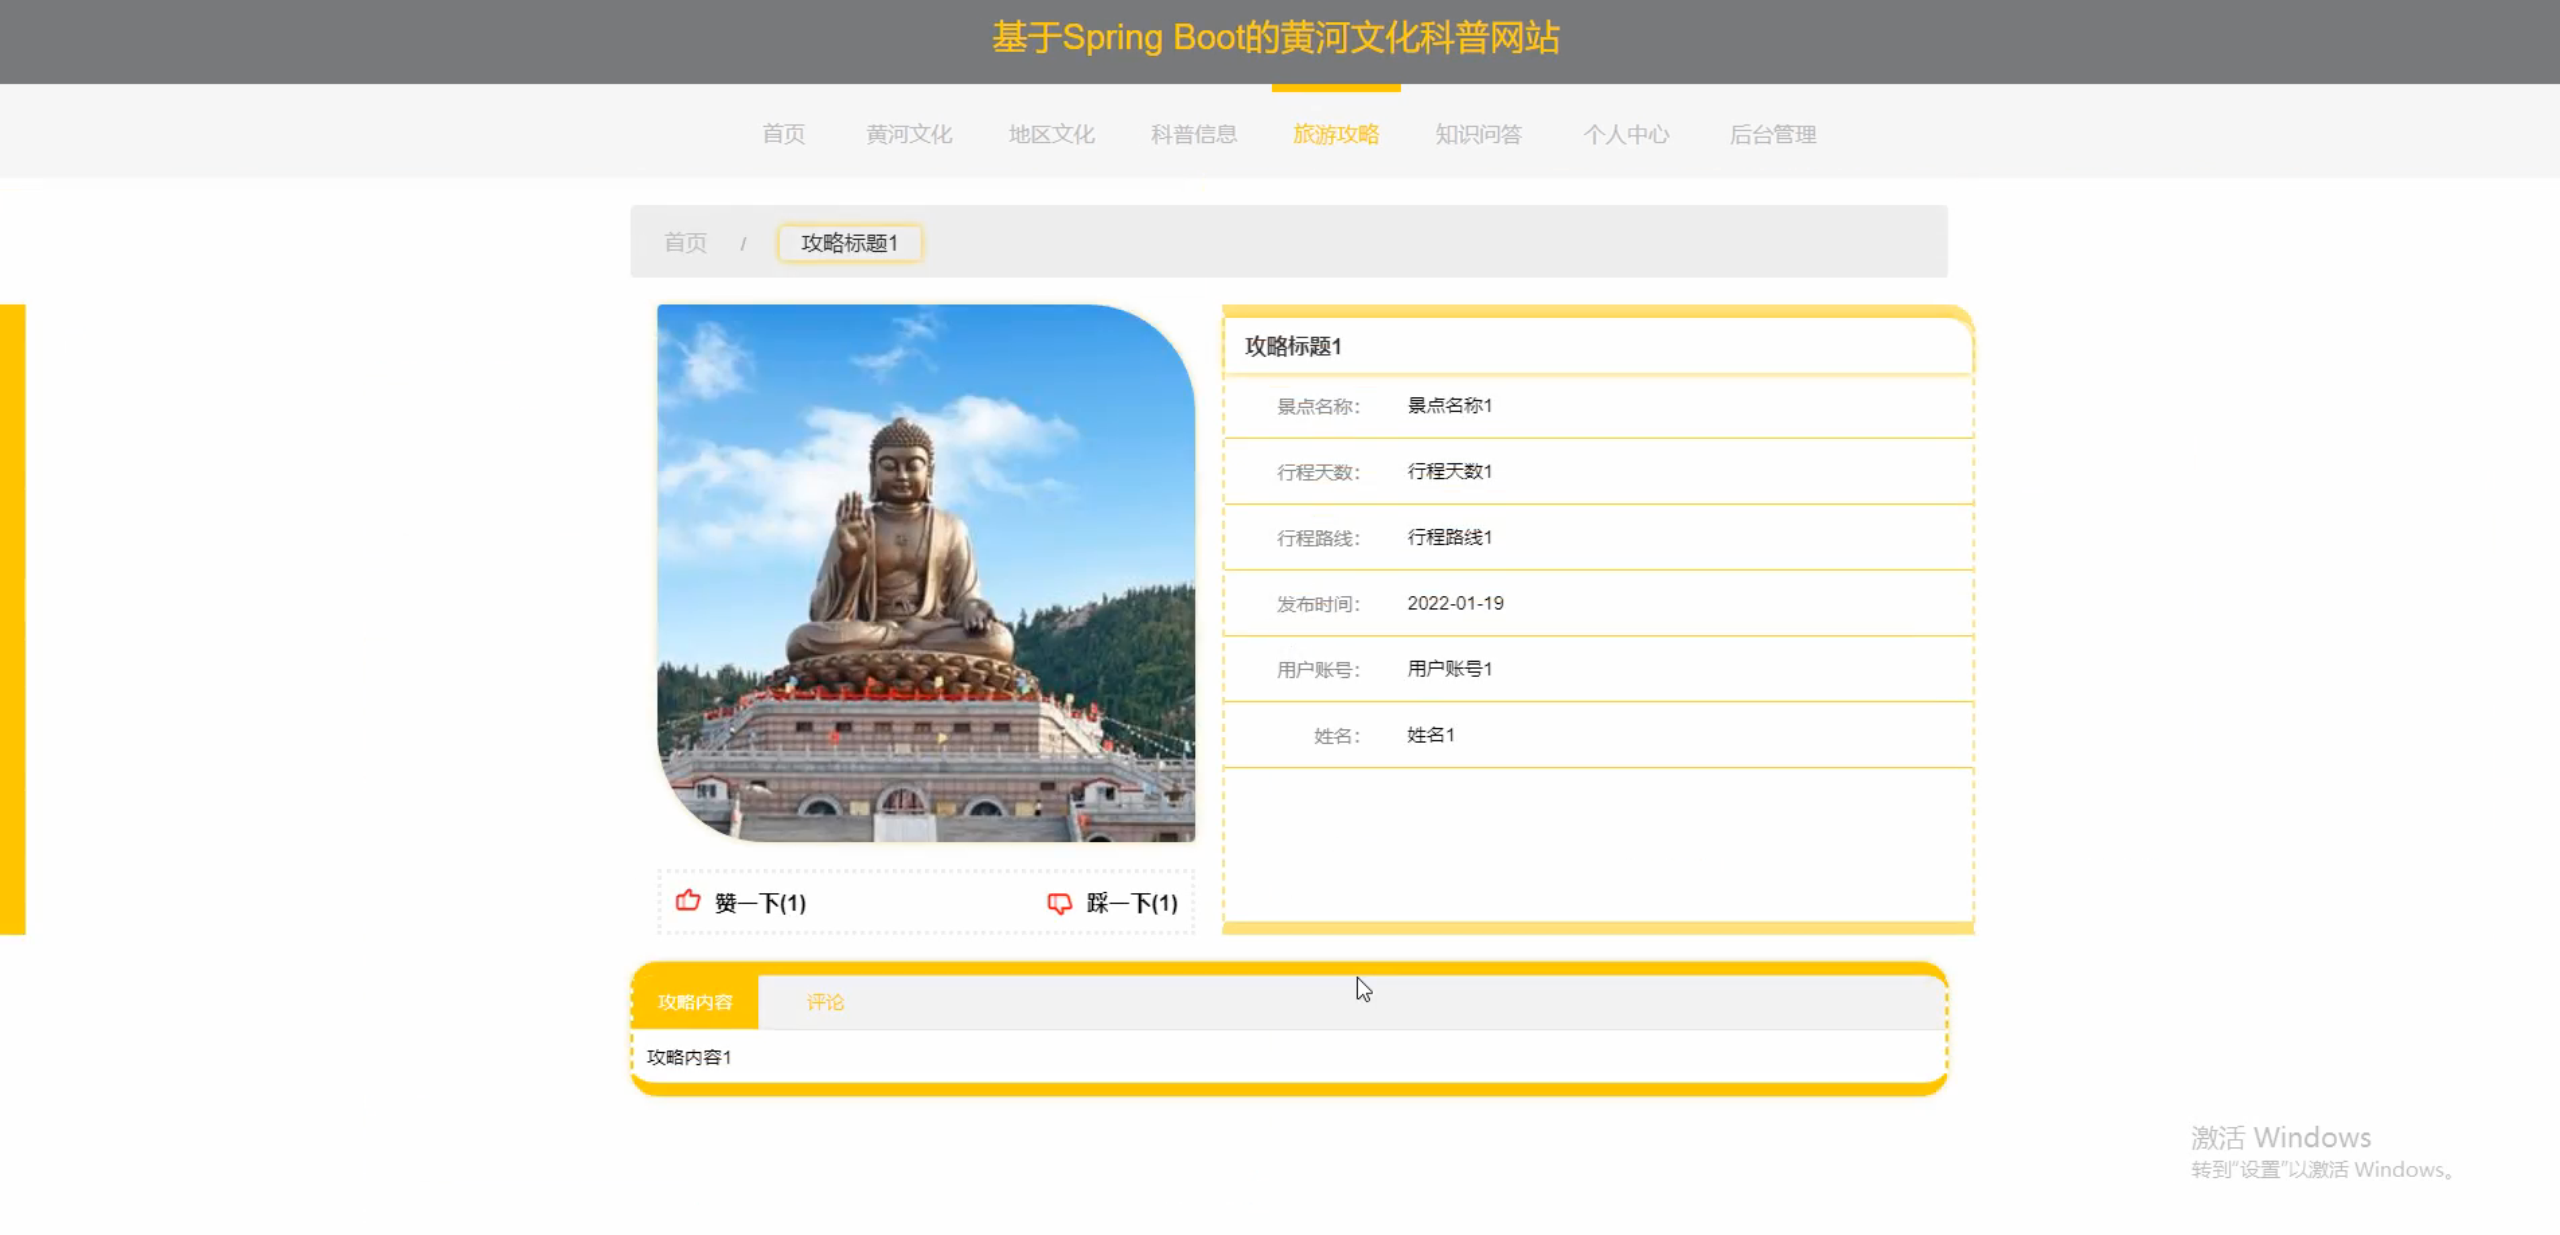Click 攻略标题1 breadcrumb item
2560x1235 pixels.
point(850,243)
